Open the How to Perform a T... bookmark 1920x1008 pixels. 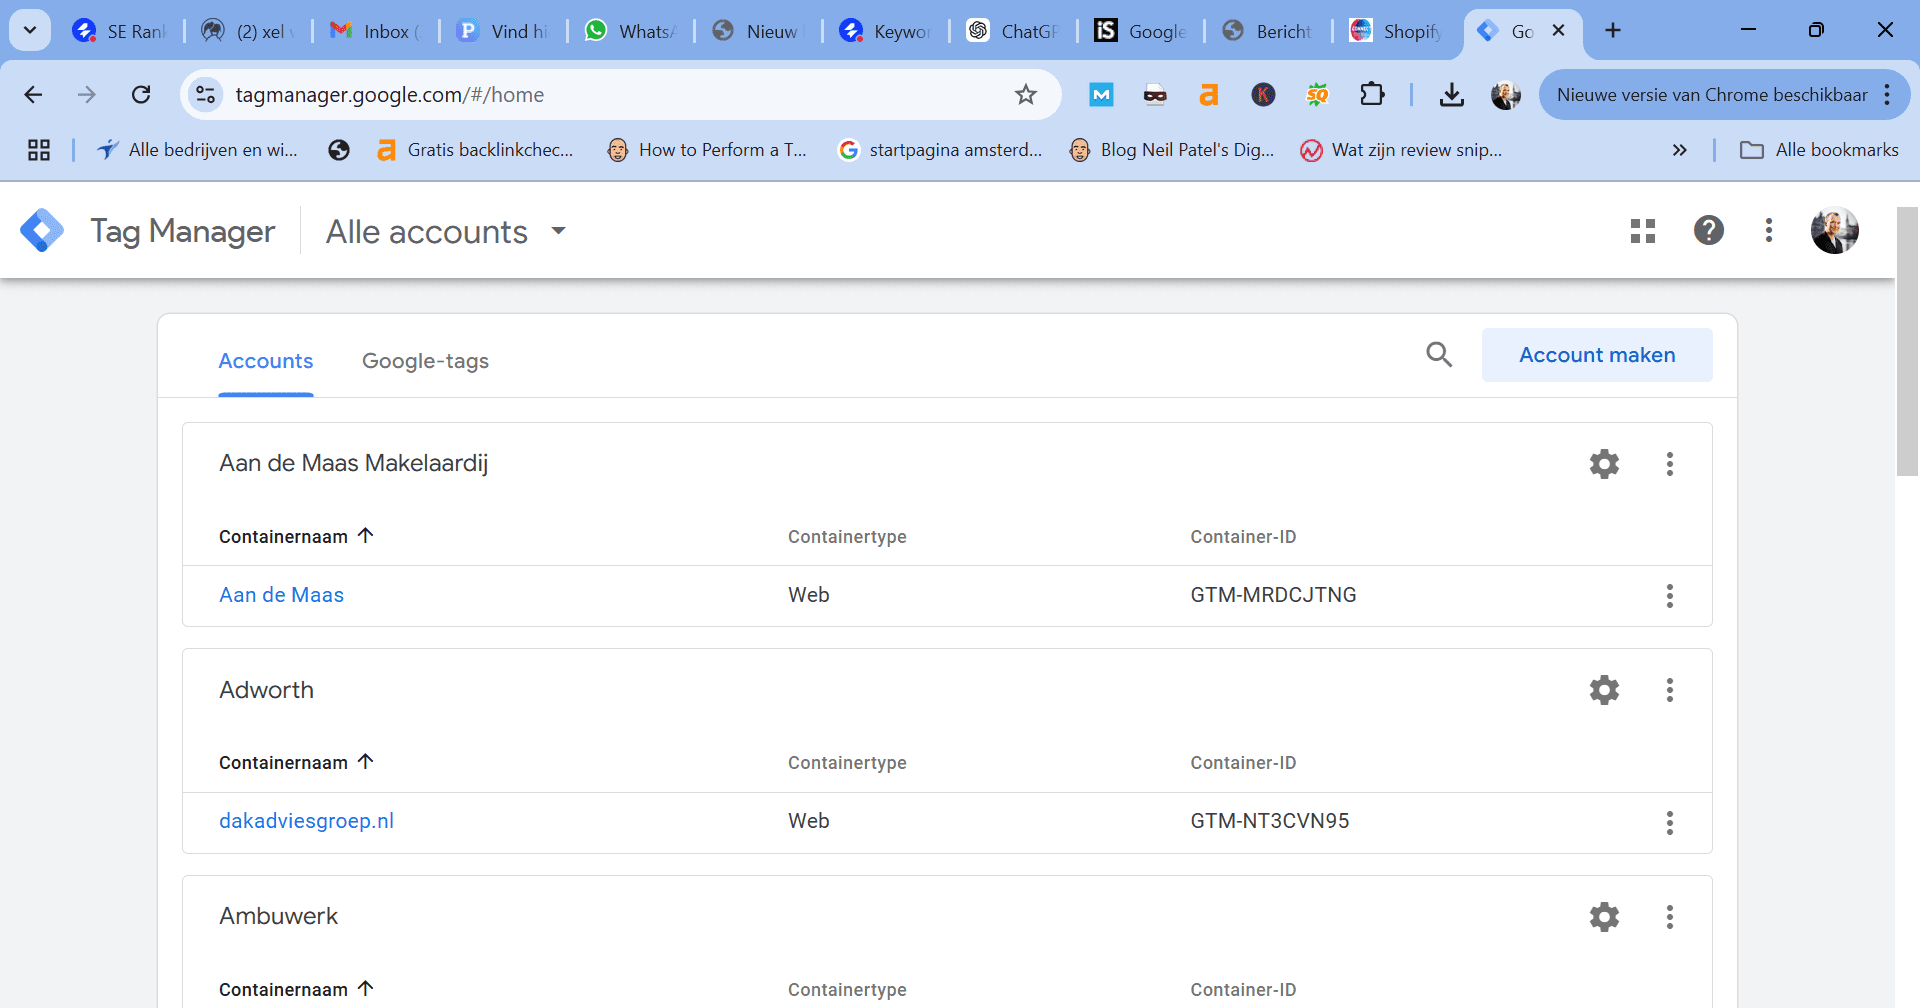pos(707,150)
